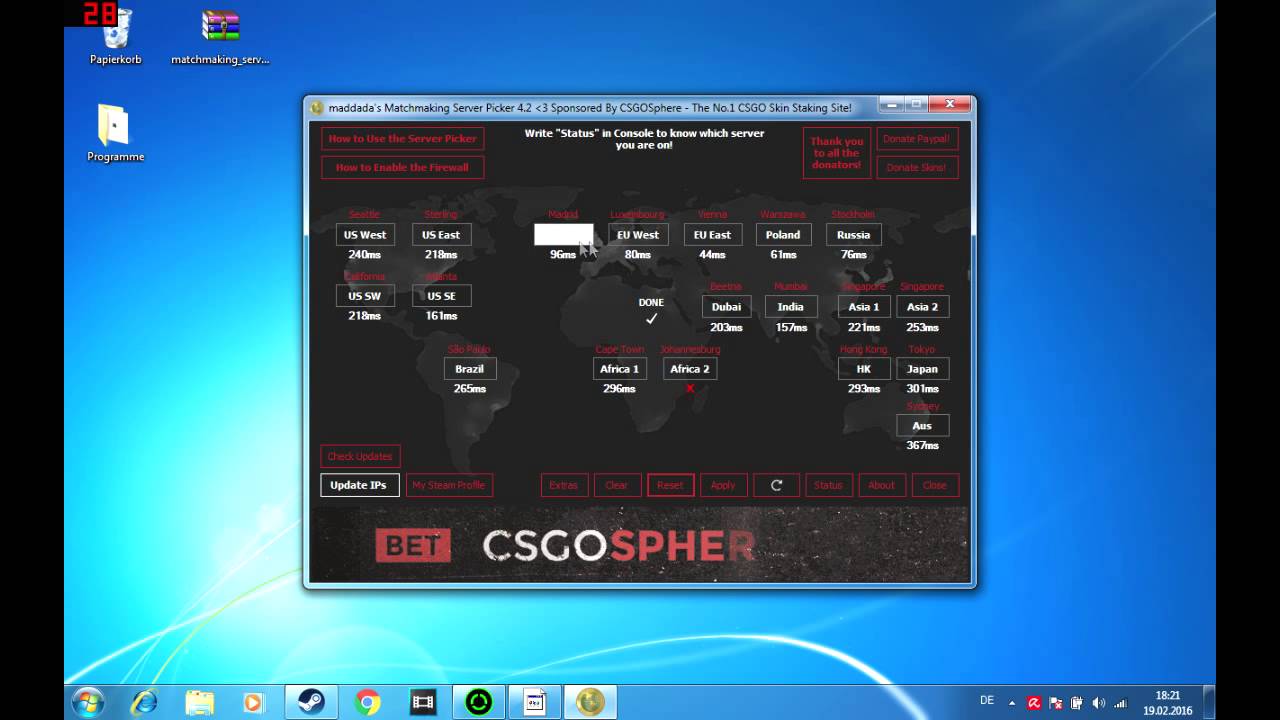This screenshot has width=1280, height=720.
Task: Open Google Chrome from taskbar
Action: 367,703
